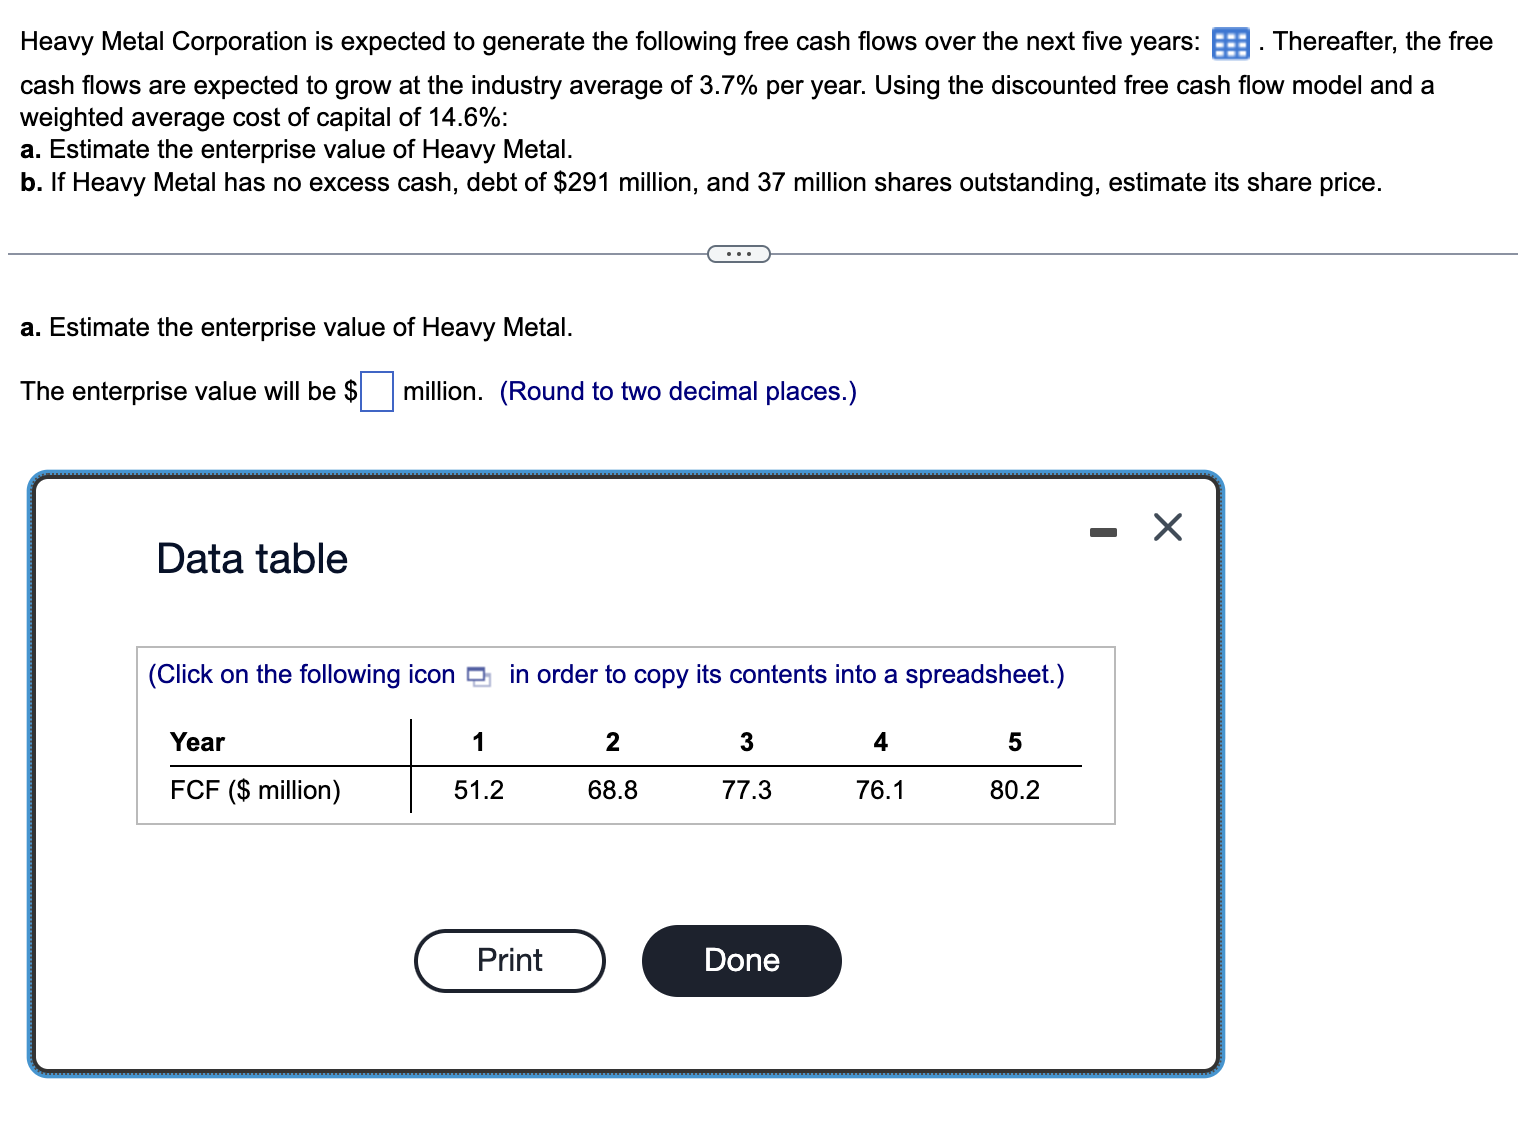
Task: Expand the ellipsis divider control
Action: click(x=740, y=253)
